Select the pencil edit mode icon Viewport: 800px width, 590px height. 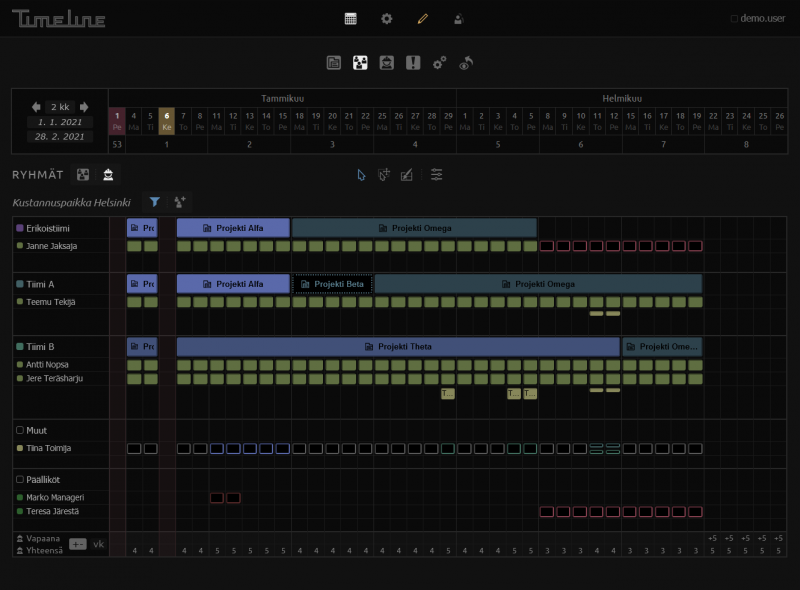point(422,18)
